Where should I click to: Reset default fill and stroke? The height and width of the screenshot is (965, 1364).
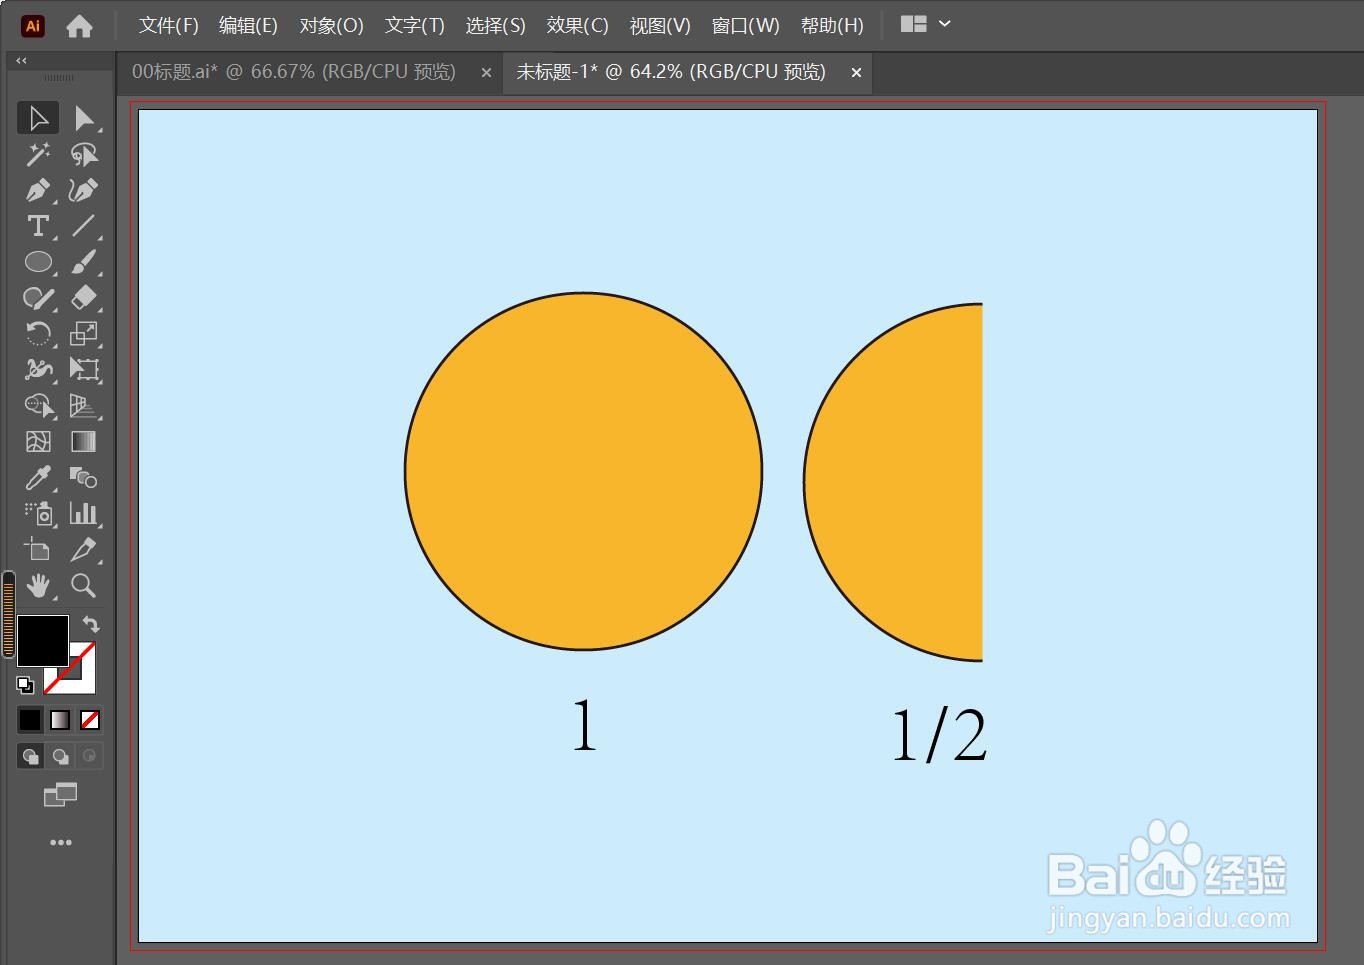25,685
